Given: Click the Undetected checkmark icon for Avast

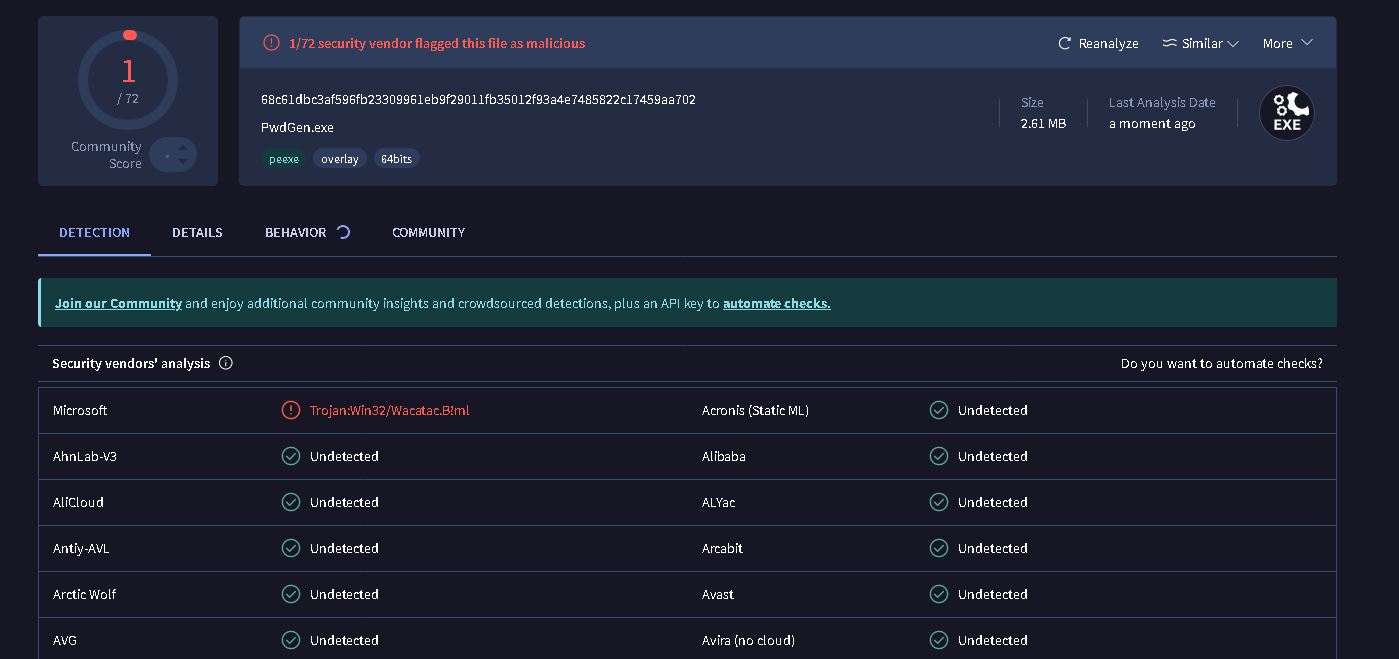Looking at the screenshot, I should coord(939,594).
